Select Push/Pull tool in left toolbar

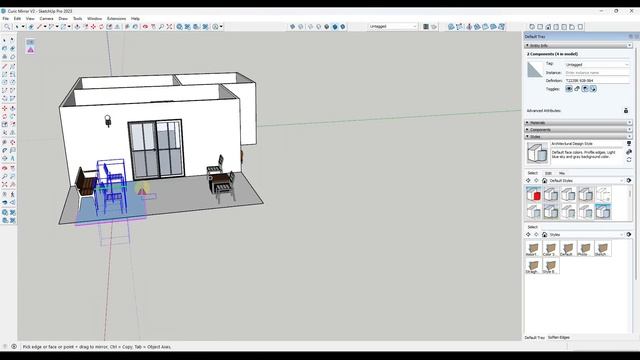[x=13, y=108]
